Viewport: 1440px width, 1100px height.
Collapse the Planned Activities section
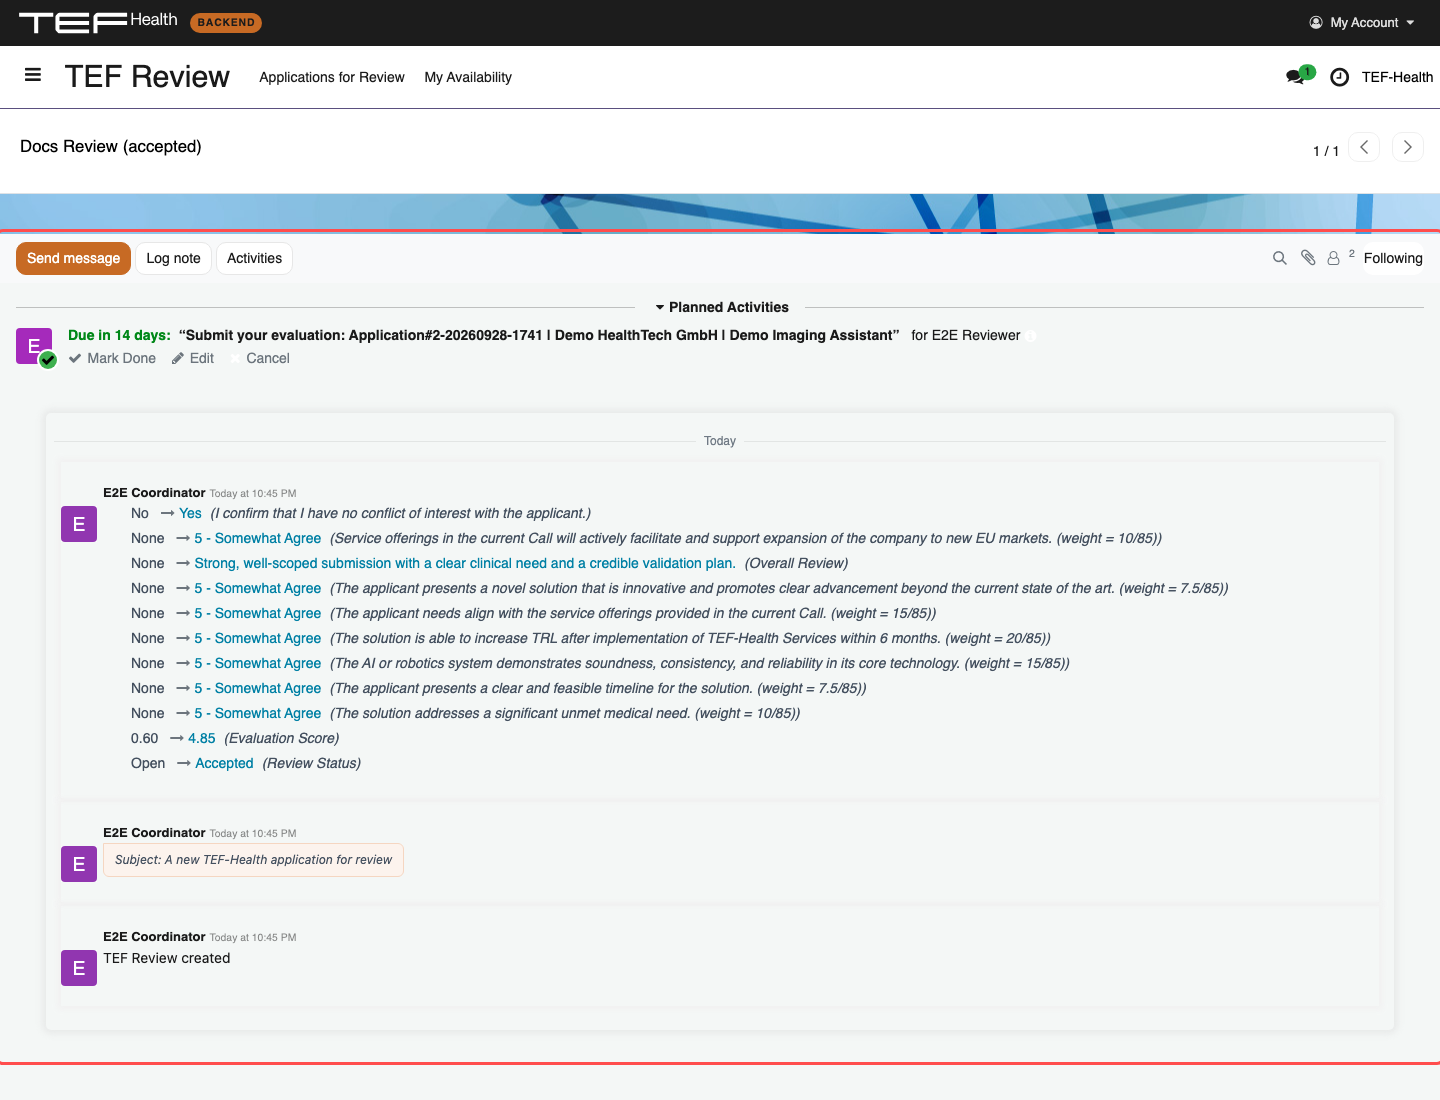click(x=722, y=307)
